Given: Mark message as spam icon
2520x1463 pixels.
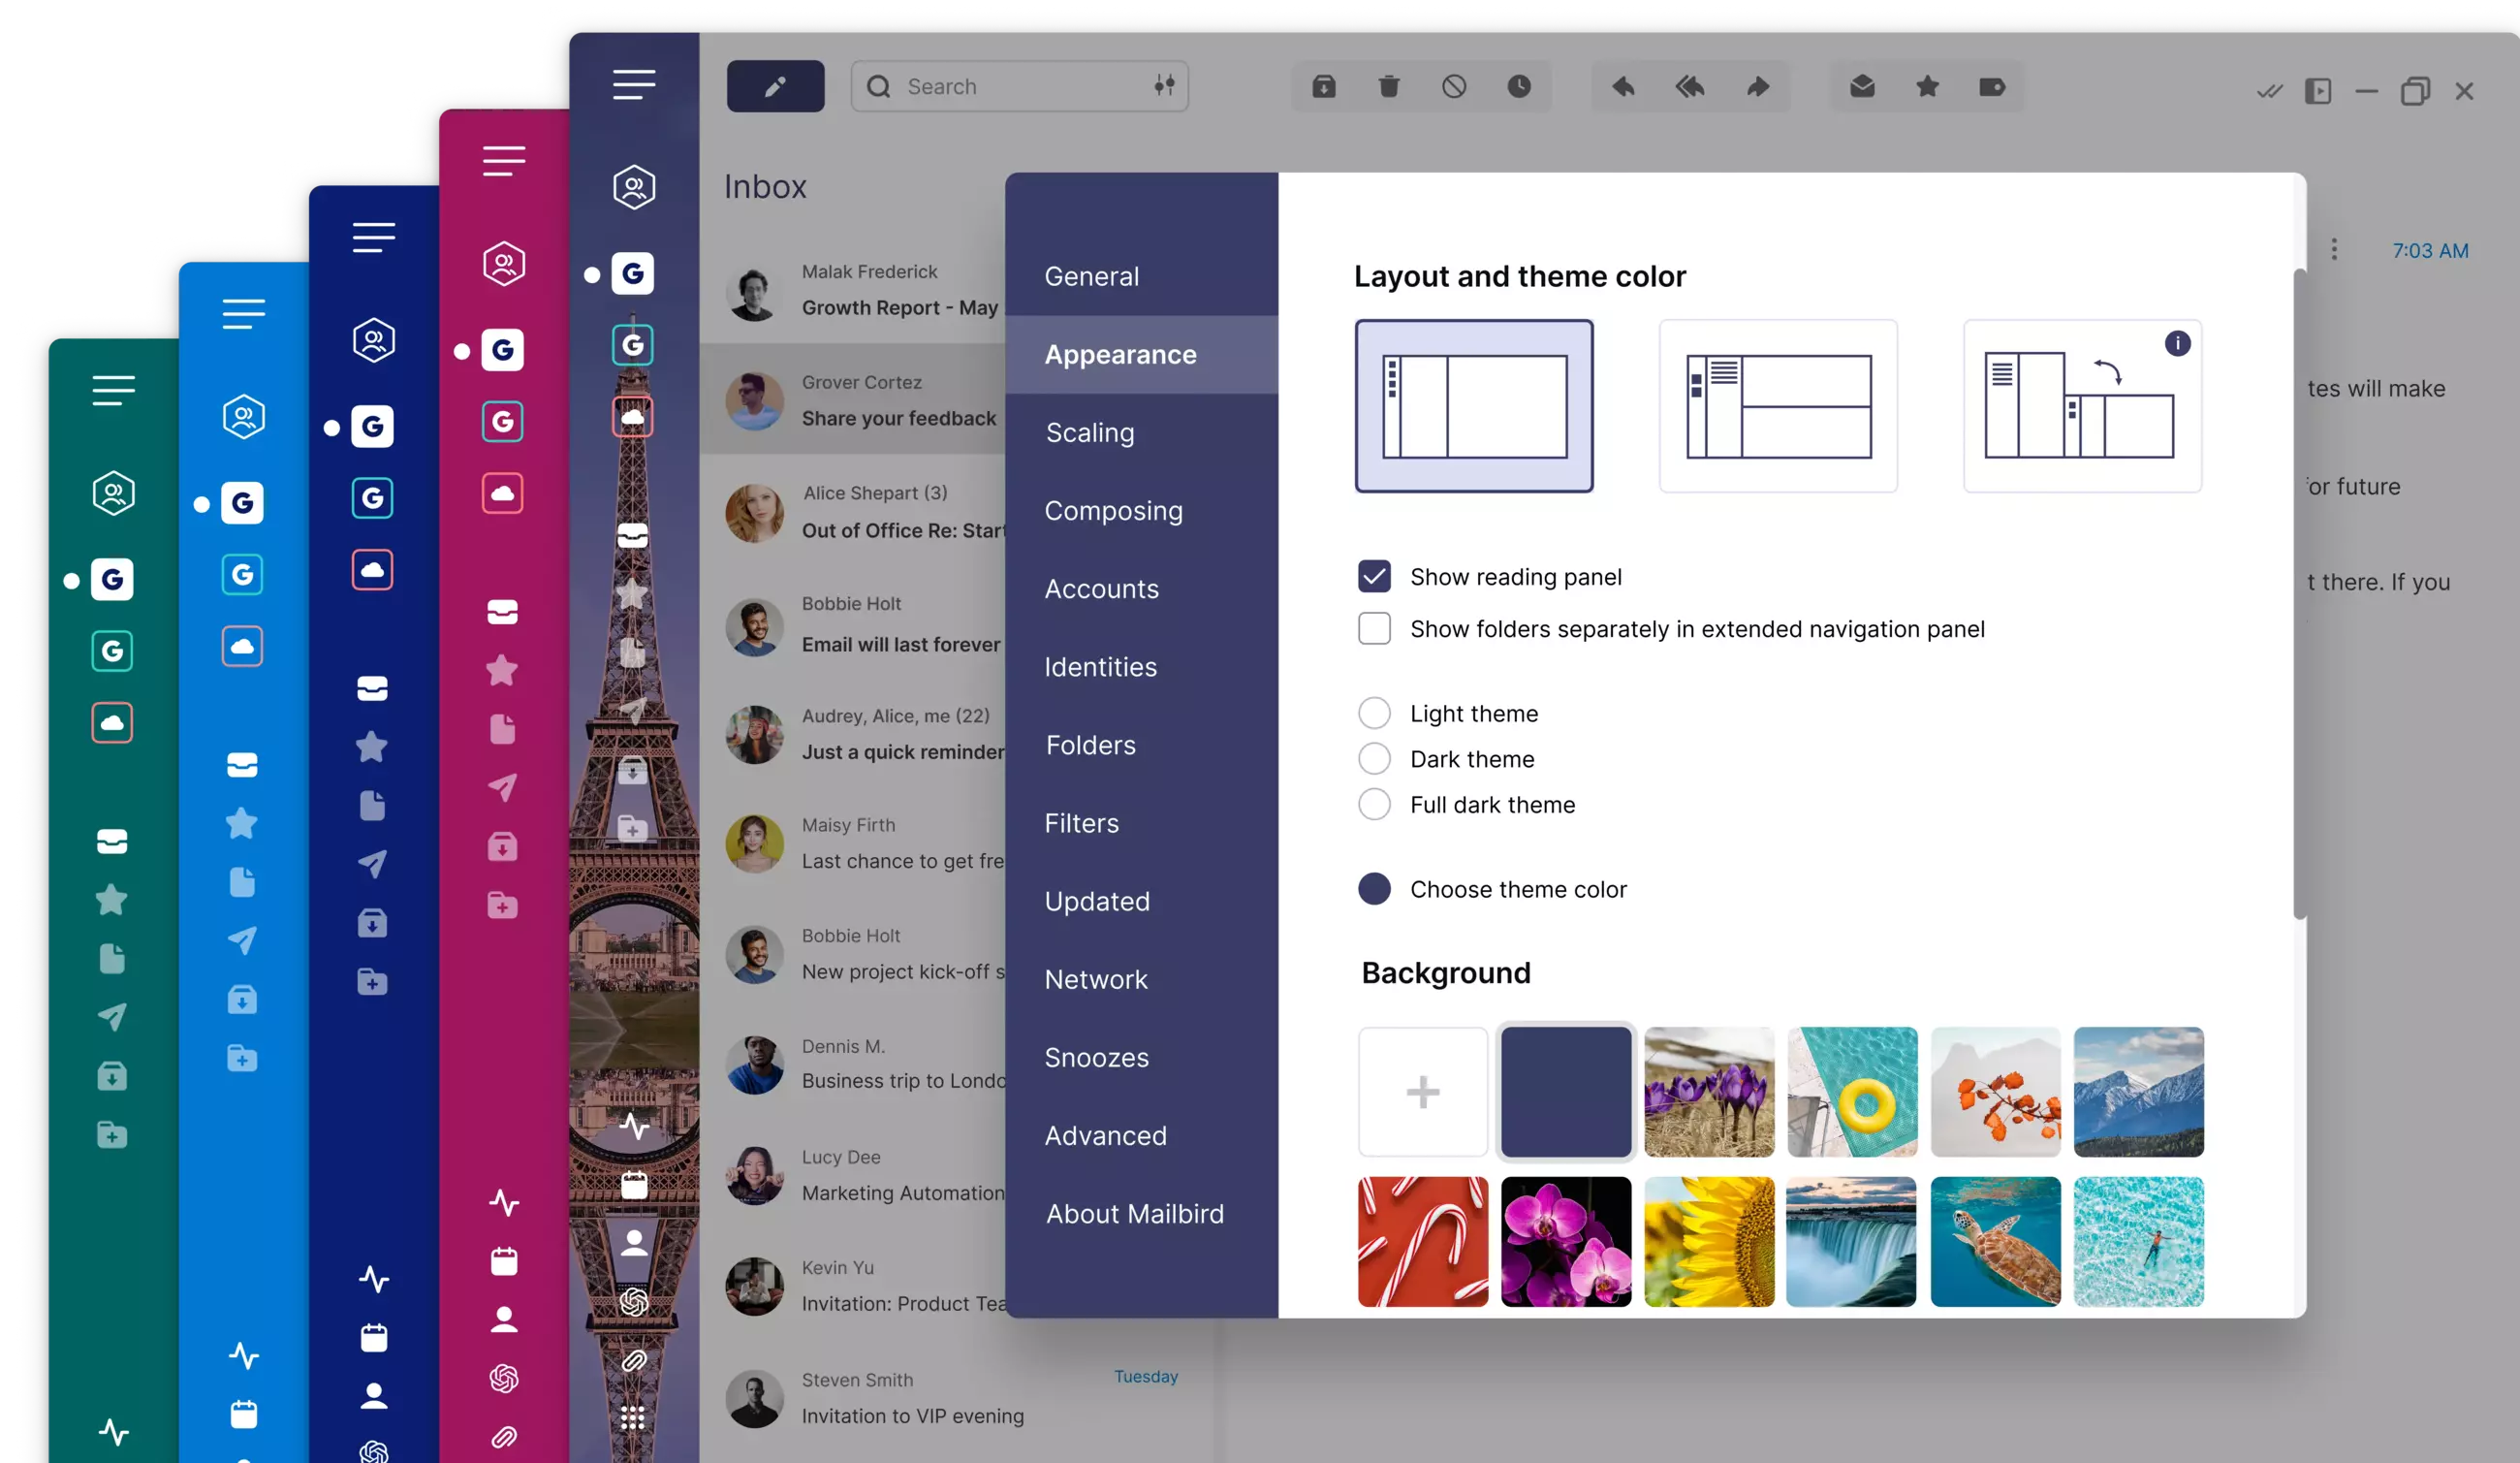Looking at the screenshot, I should [1454, 87].
